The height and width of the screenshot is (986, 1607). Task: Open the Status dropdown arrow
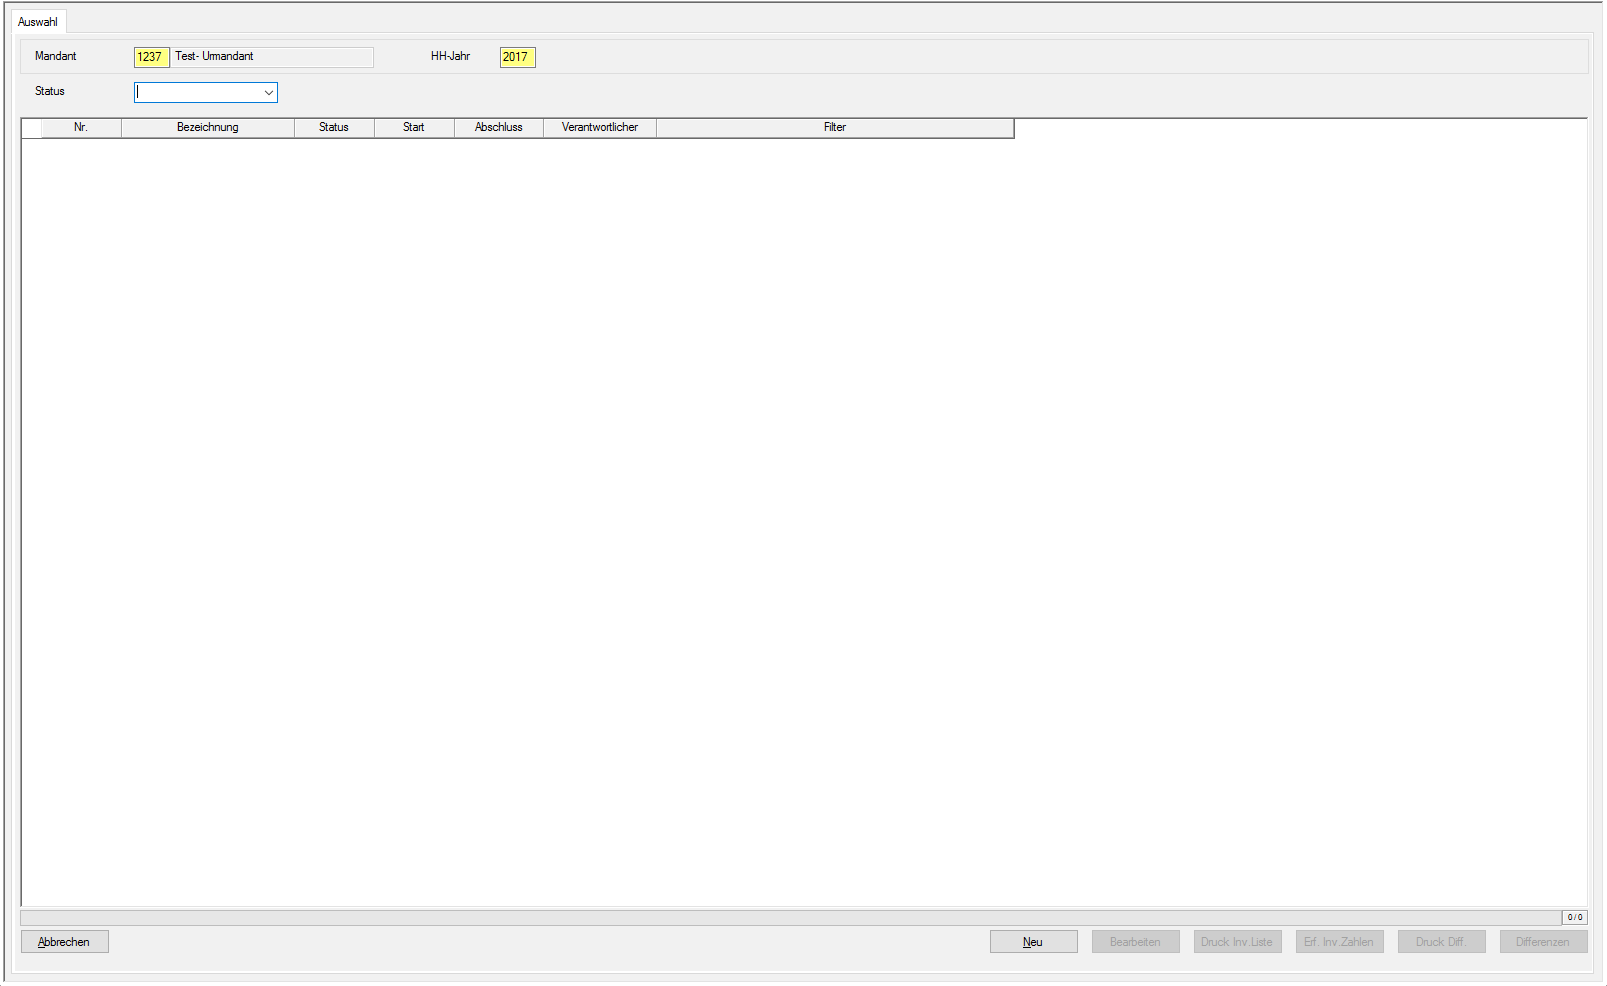coord(268,93)
